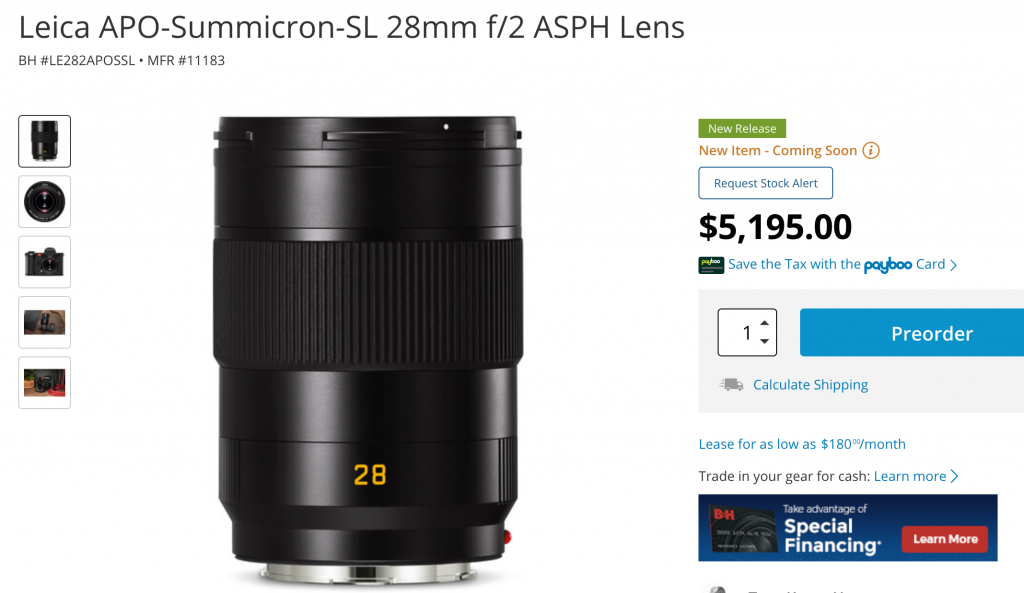Click the chevron after Payboo Card
Screen dimensions: 1024x593
953,264
